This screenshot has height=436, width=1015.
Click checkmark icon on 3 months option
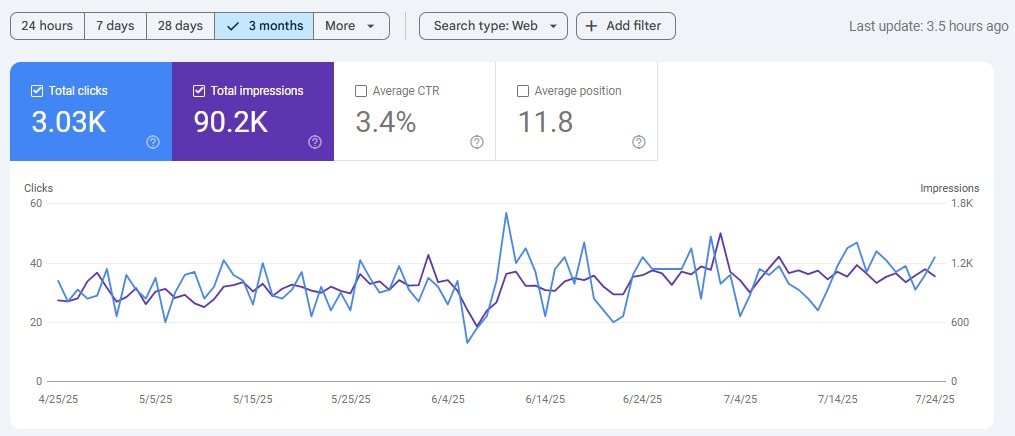233,26
